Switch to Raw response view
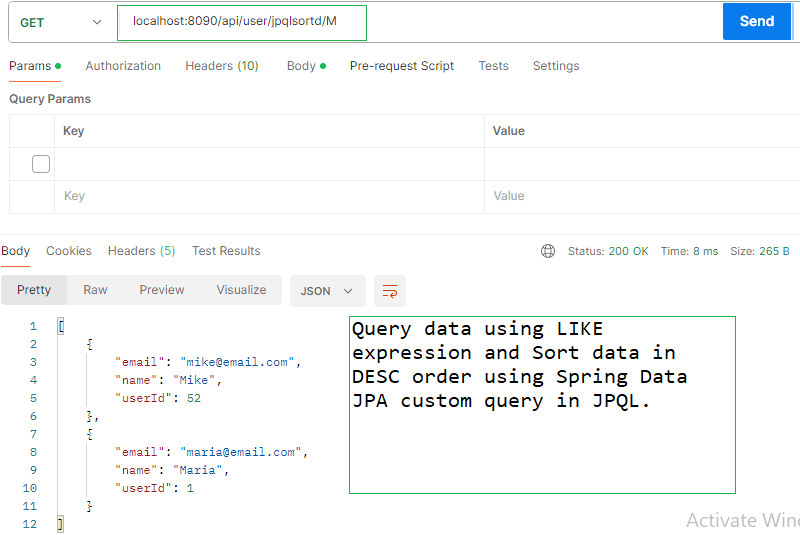Screen dimensions: 800x535 tap(95, 290)
